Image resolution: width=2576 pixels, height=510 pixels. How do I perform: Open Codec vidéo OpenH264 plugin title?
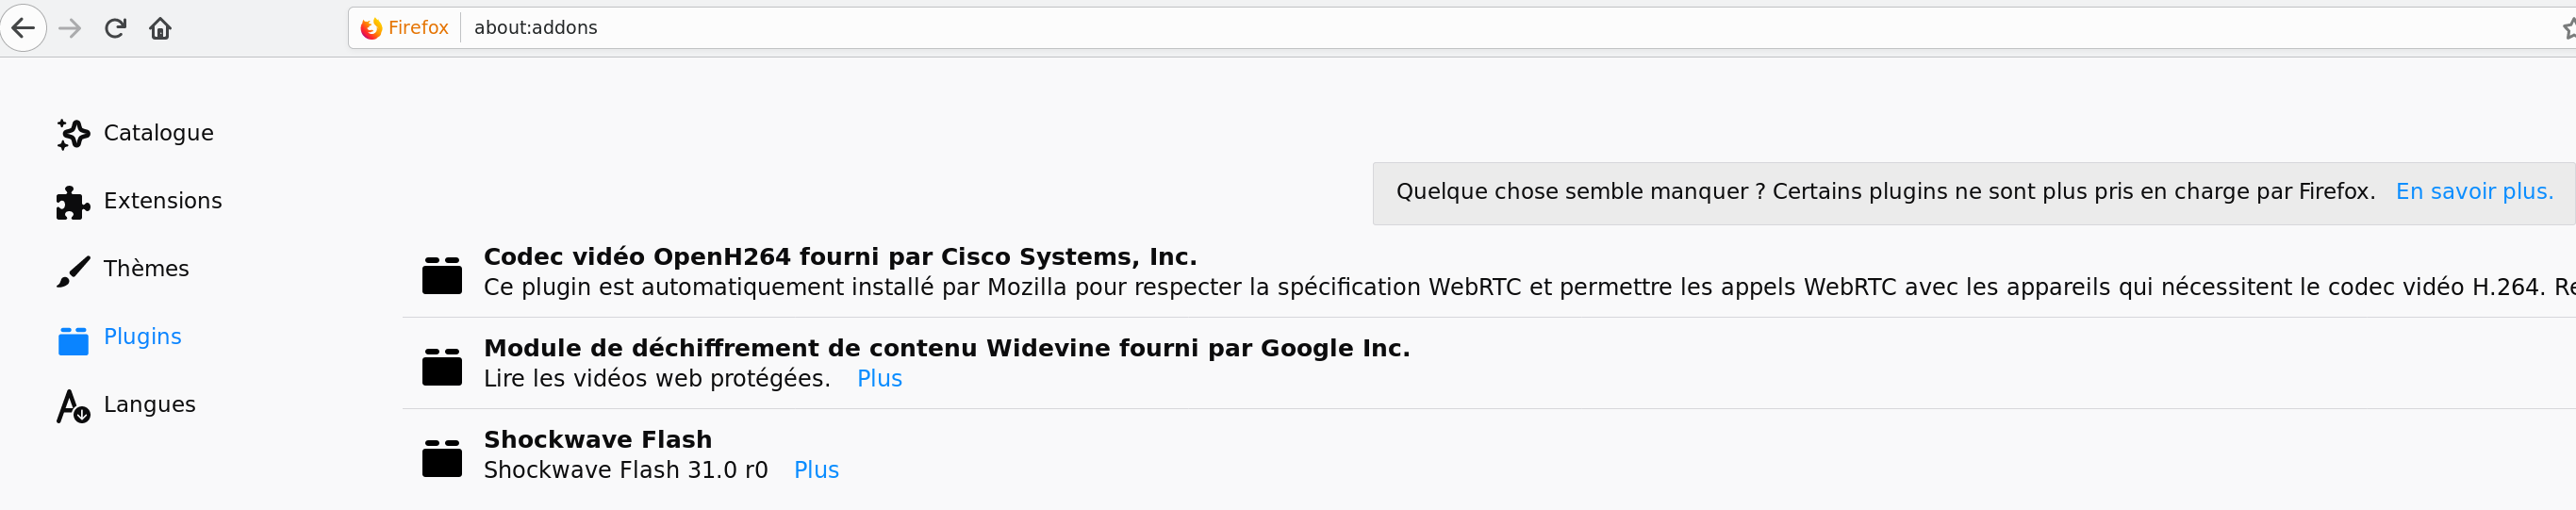click(840, 257)
